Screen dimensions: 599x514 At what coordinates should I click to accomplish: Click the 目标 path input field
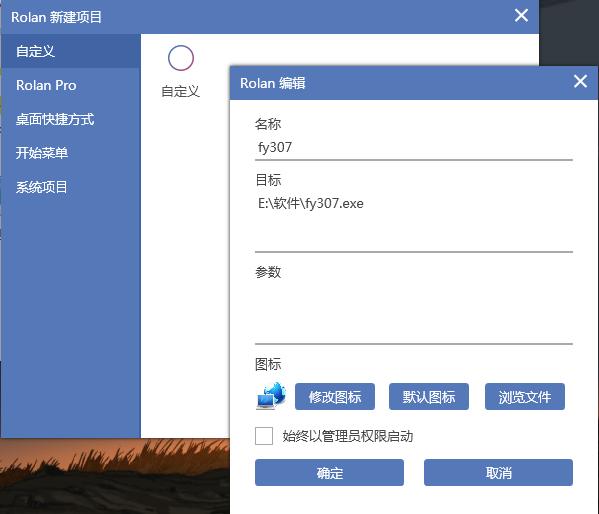(x=414, y=222)
